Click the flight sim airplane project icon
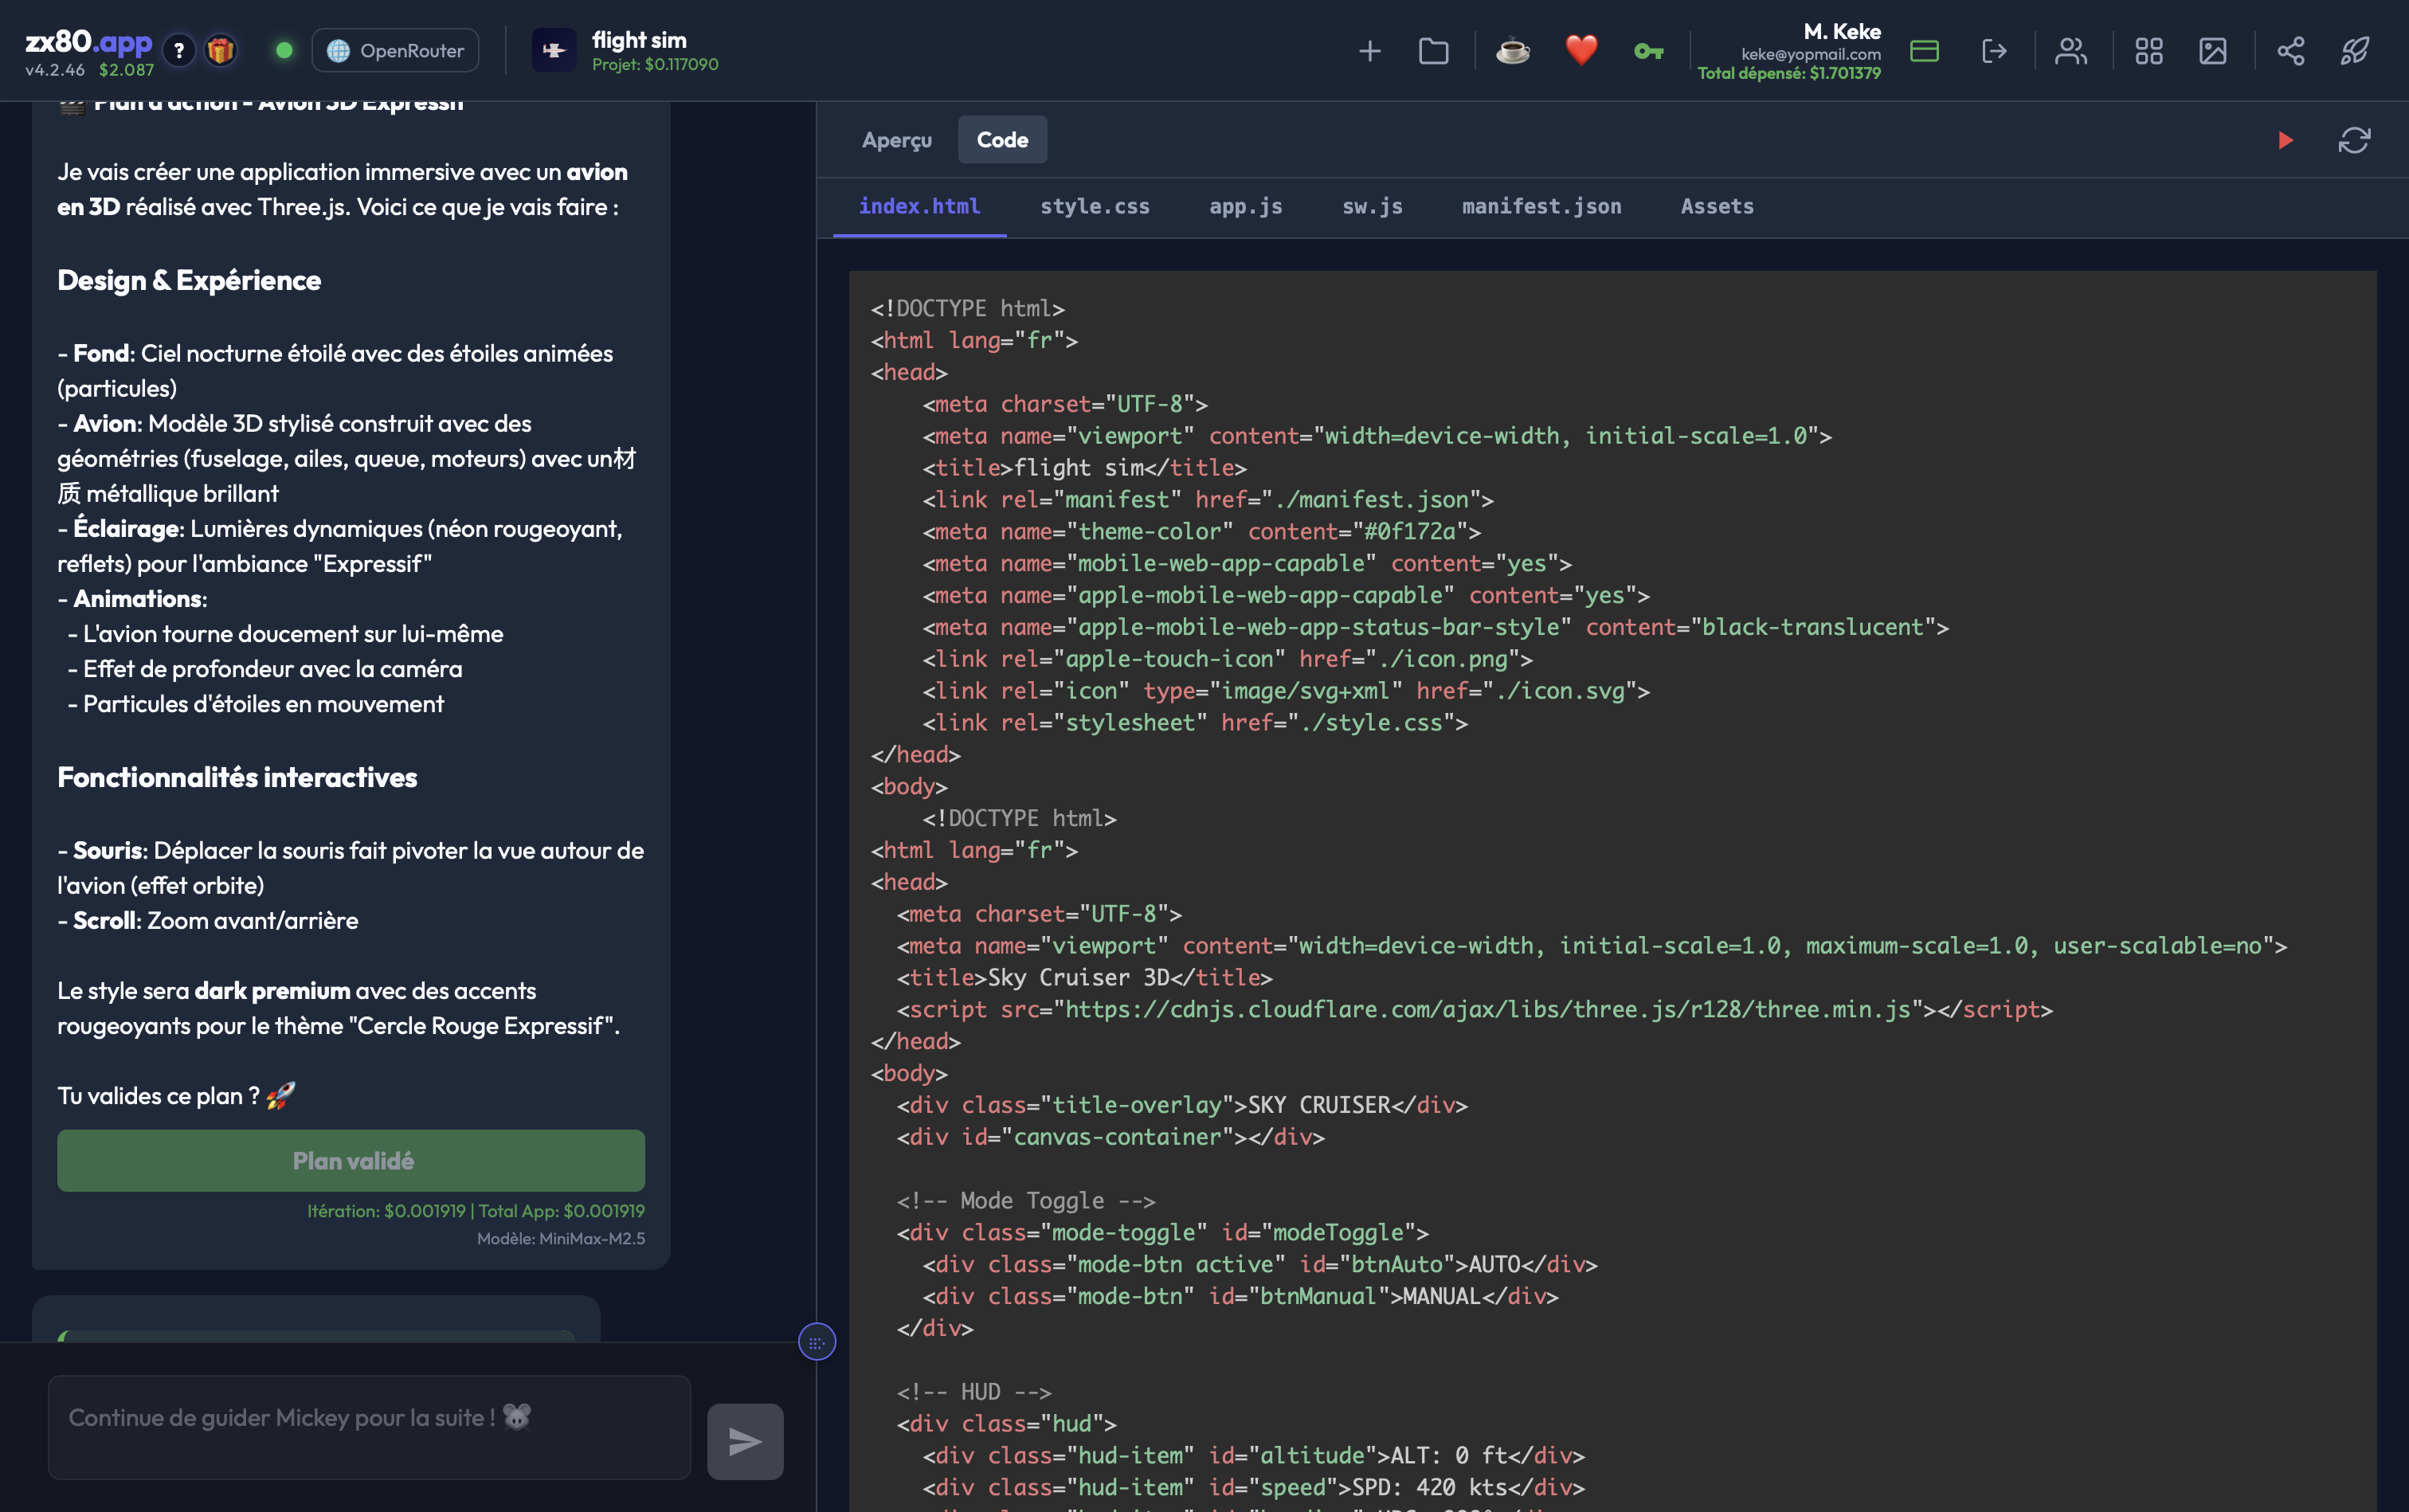2409x1512 pixels. tap(554, 50)
